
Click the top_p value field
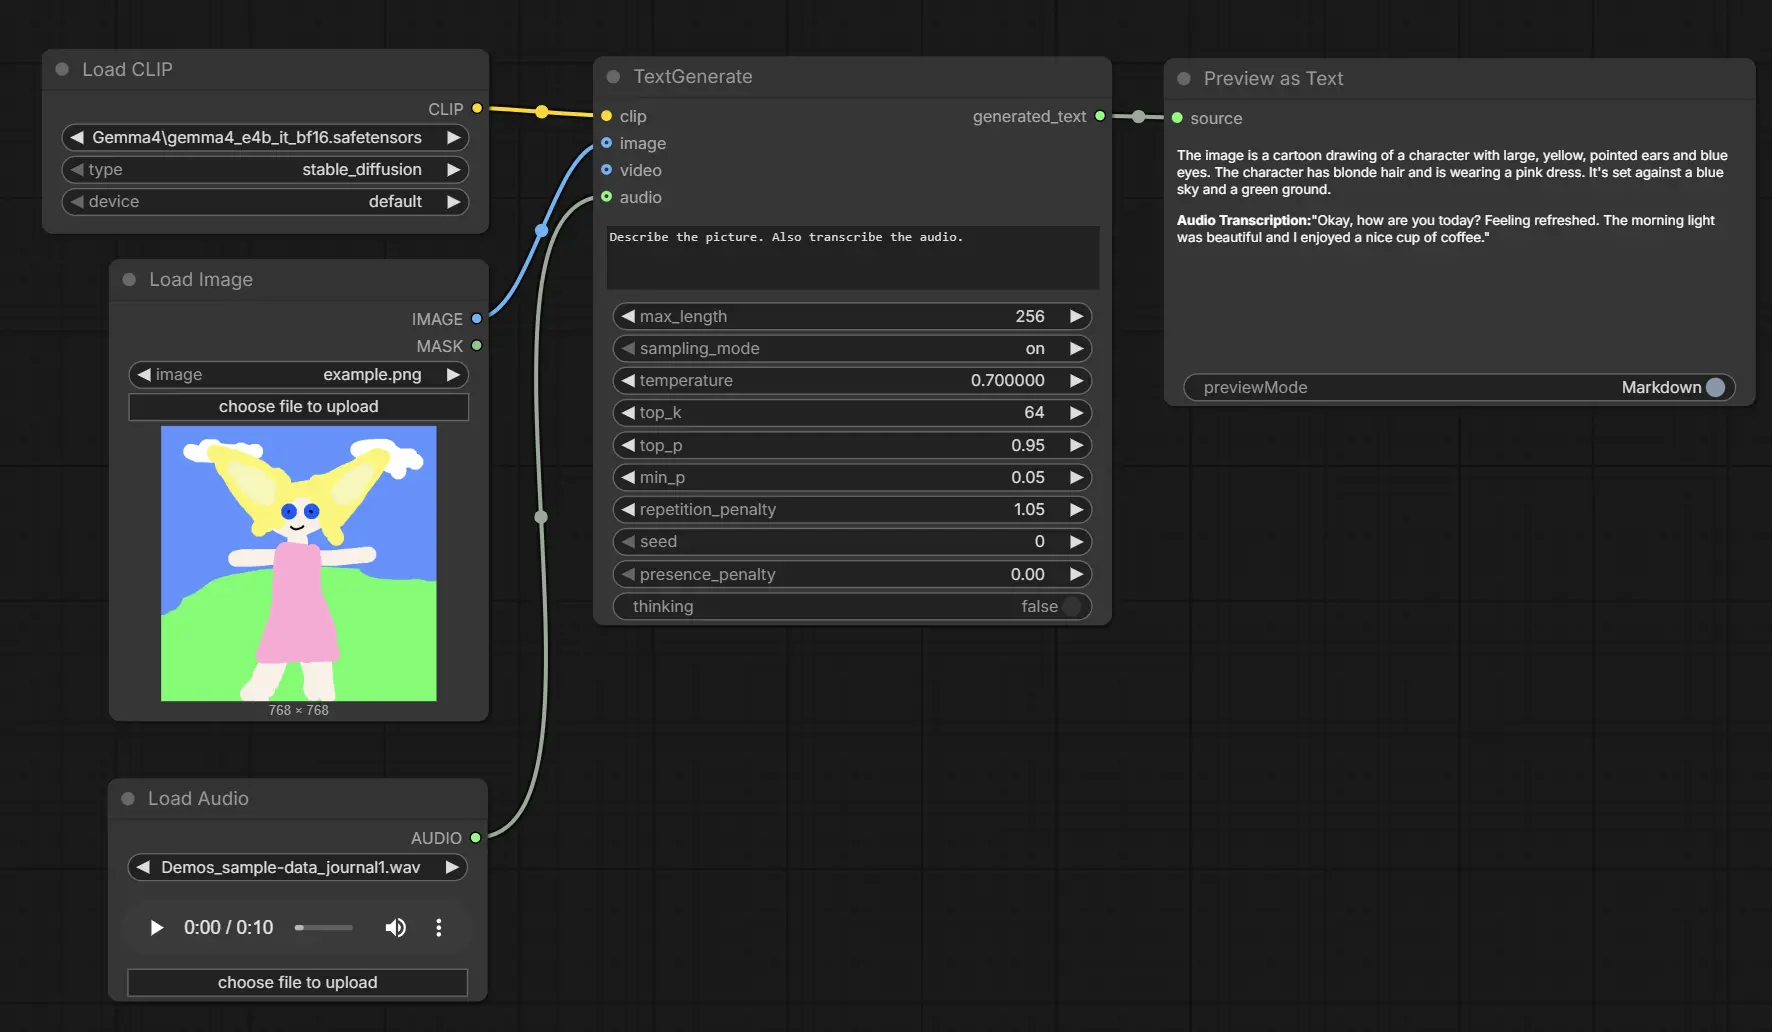click(x=852, y=445)
